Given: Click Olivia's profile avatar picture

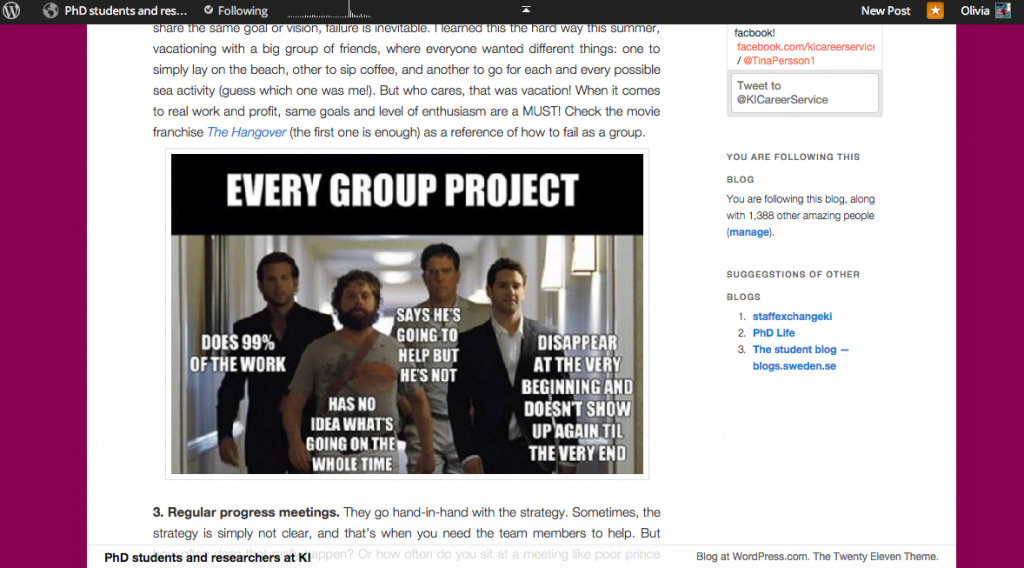Looking at the screenshot, I should (x=1003, y=11).
